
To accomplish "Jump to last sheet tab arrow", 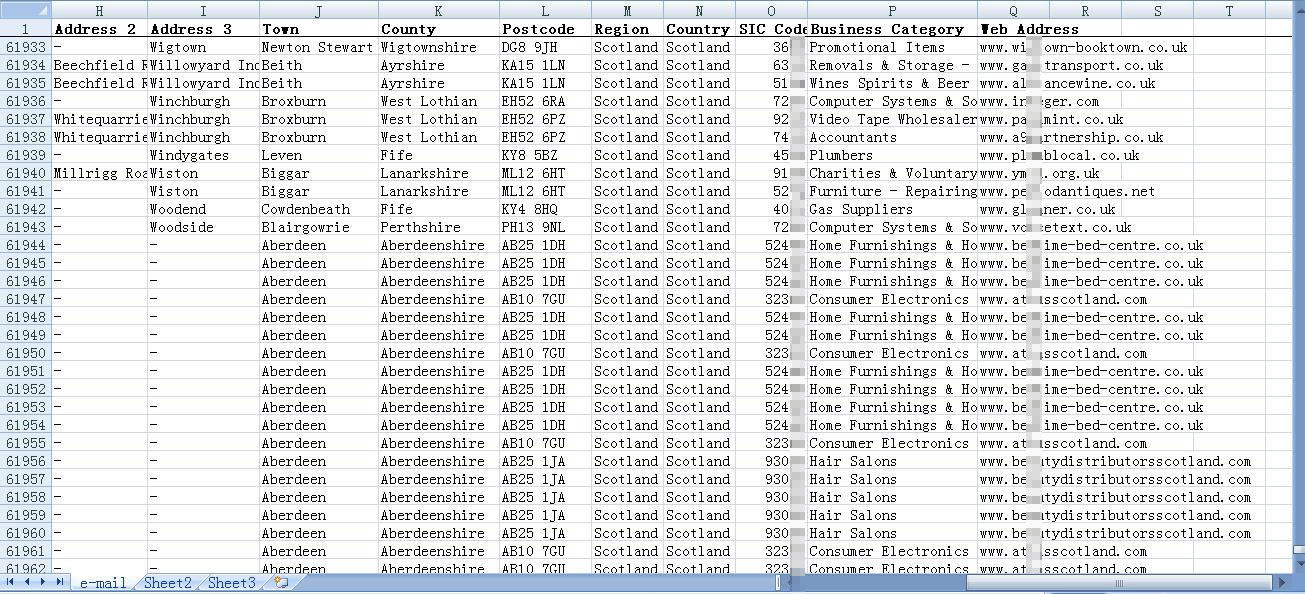I will pyautogui.click(x=60, y=582).
